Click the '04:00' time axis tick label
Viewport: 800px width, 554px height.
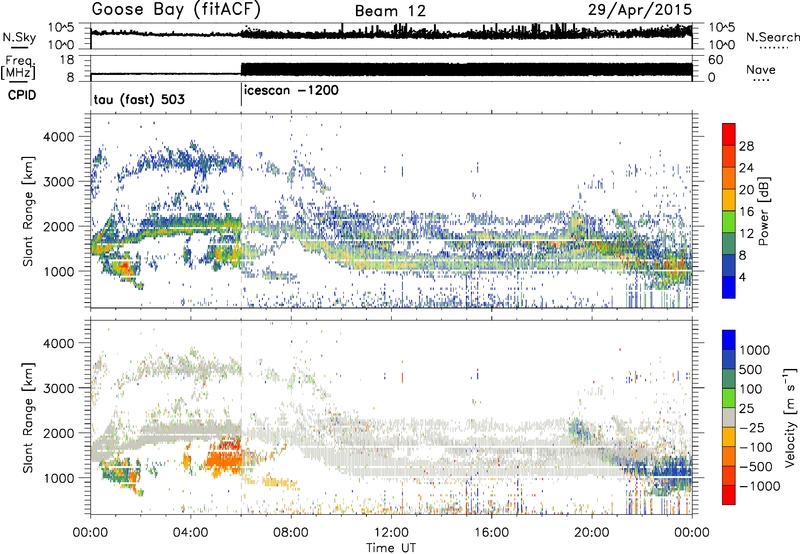tap(191, 533)
